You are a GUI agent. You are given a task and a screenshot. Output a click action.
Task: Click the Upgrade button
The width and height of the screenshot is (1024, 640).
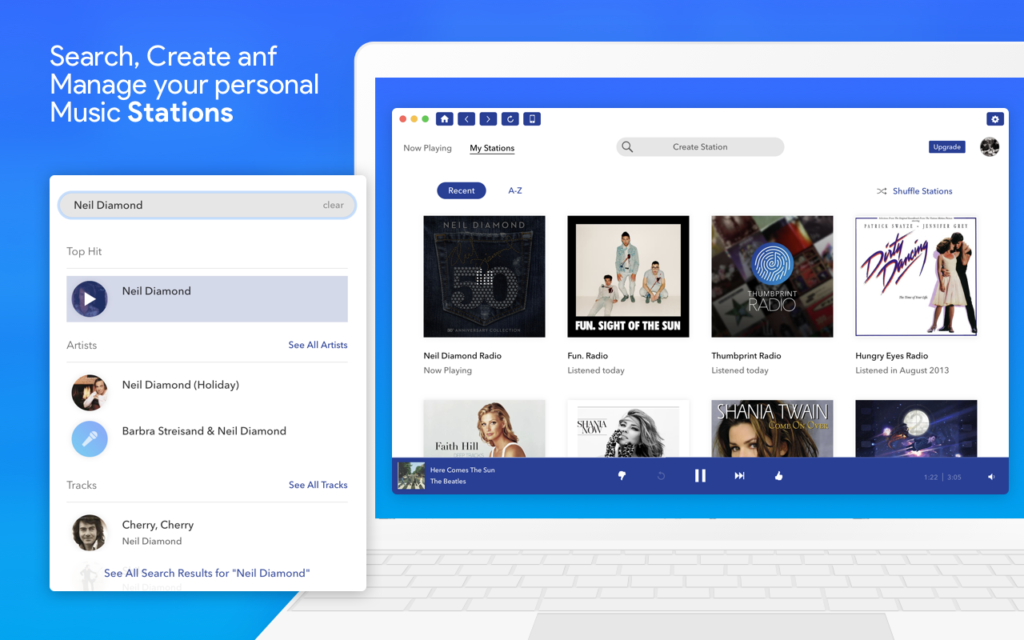tap(947, 147)
